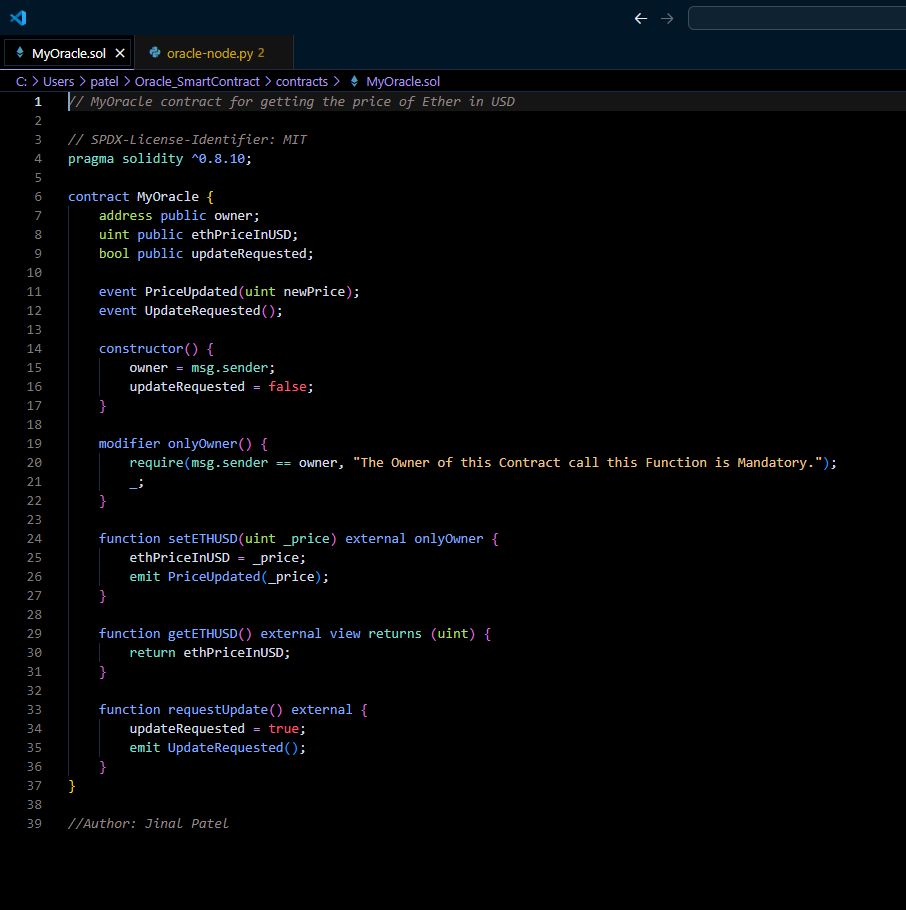Image resolution: width=906 pixels, height=910 pixels.
Task: Click the Solidity icon on MyOracle.sol tab
Action: click(x=20, y=53)
